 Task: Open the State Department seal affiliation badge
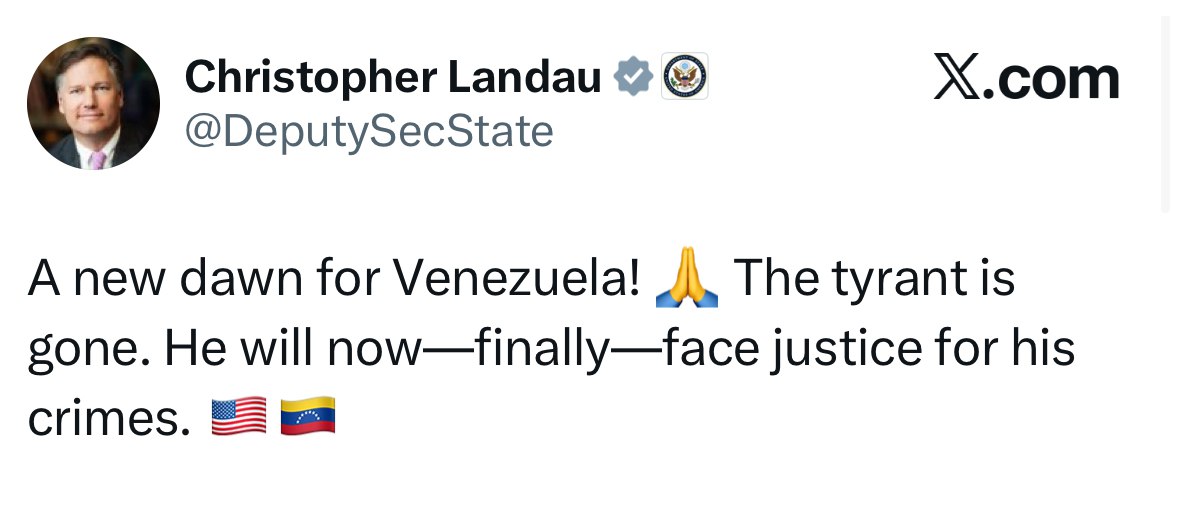pyautogui.click(x=685, y=78)
